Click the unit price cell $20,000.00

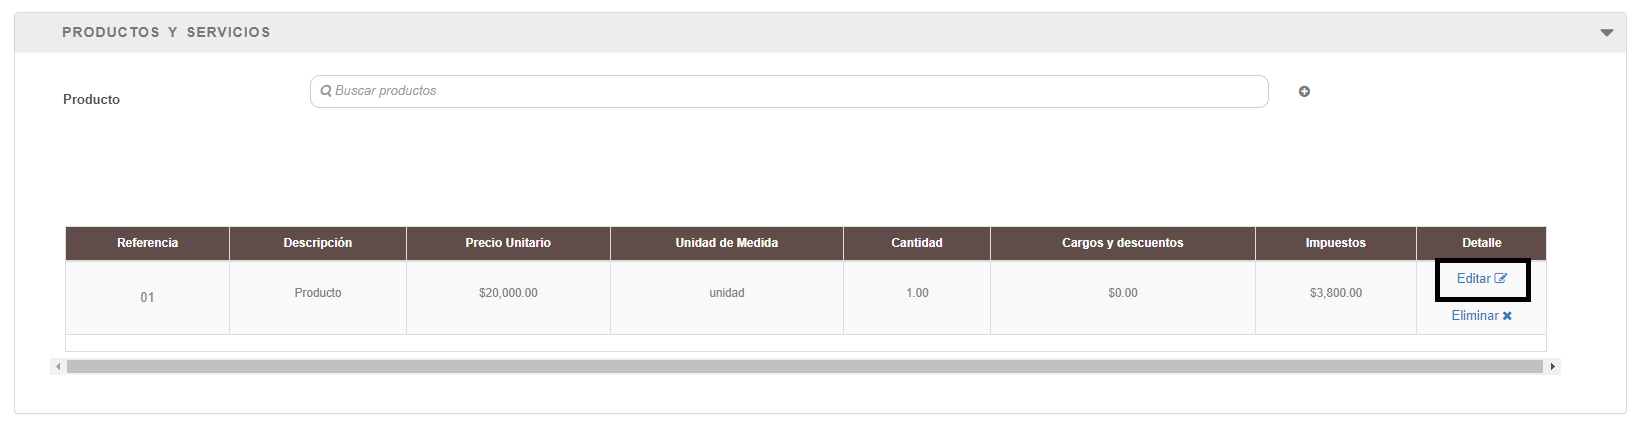[508, 293]
